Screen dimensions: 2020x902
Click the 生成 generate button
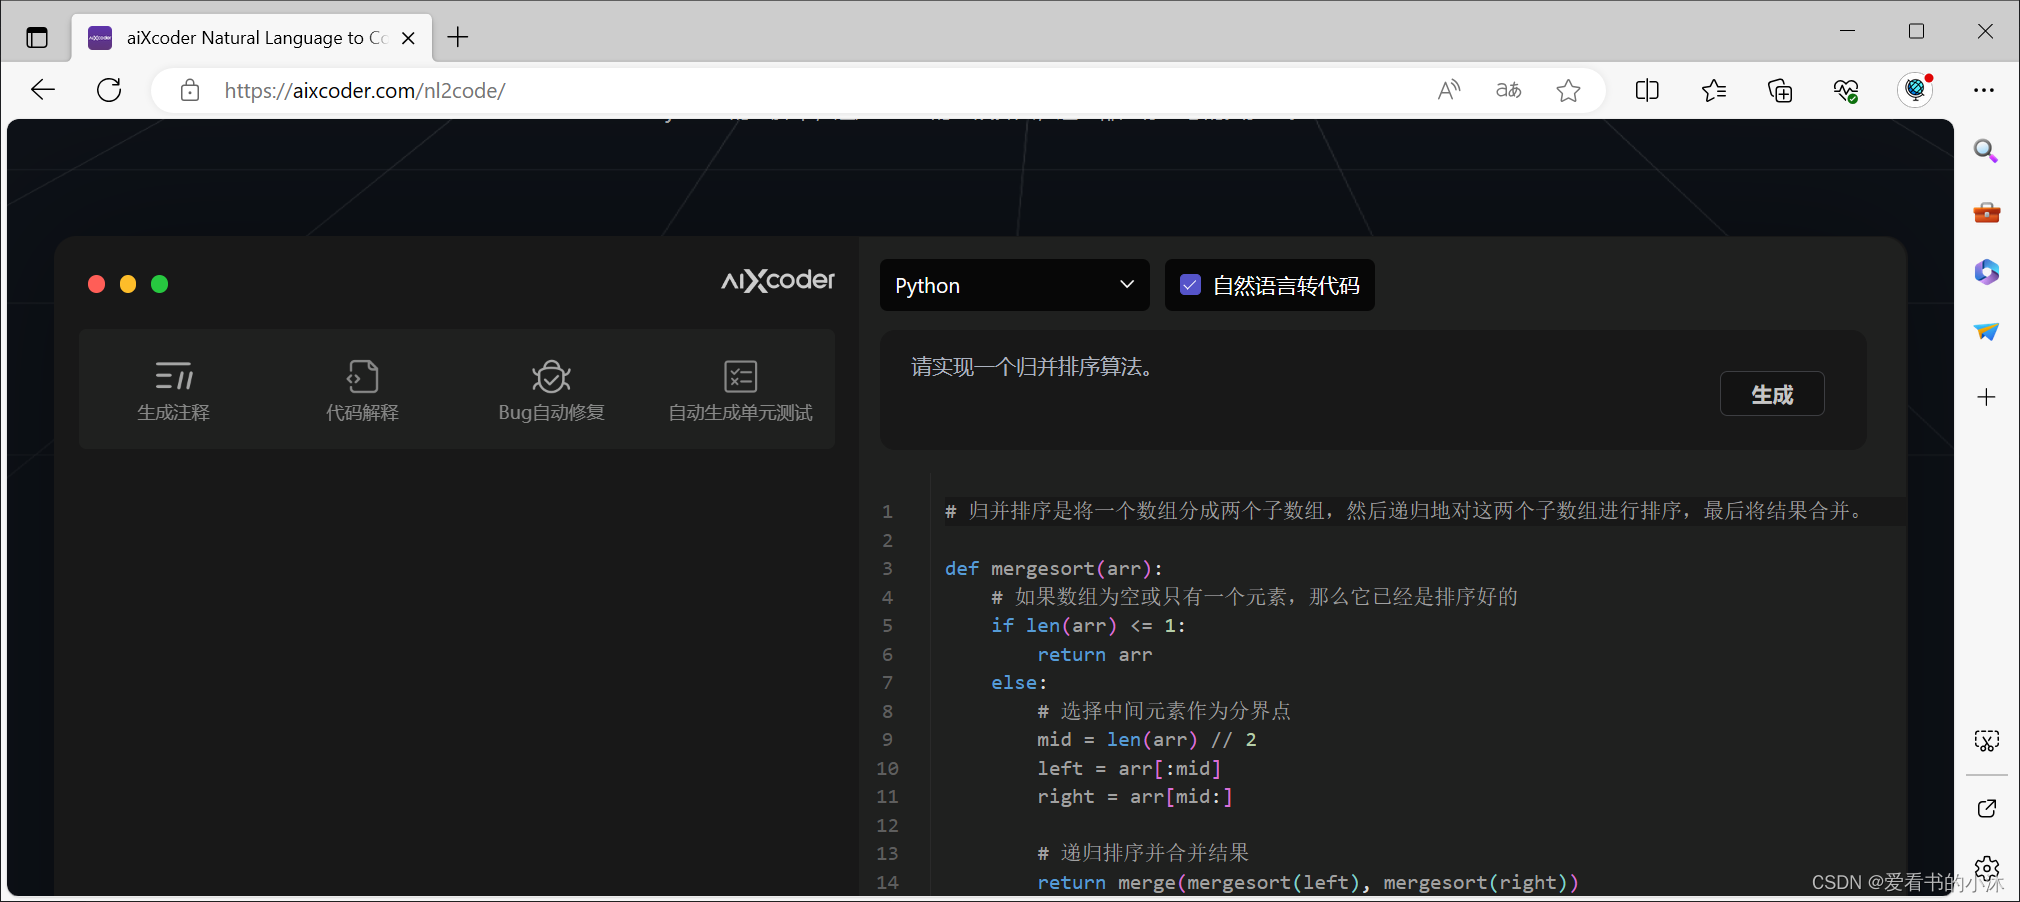[1772, 394]
